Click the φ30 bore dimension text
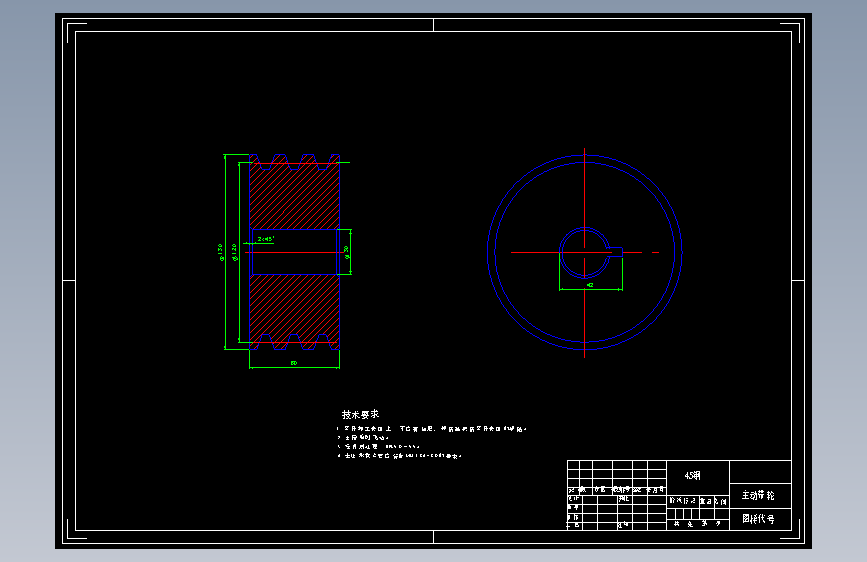The height and width of the screenshot is (562, 867). pyautogui.click(x=347, y=252)
